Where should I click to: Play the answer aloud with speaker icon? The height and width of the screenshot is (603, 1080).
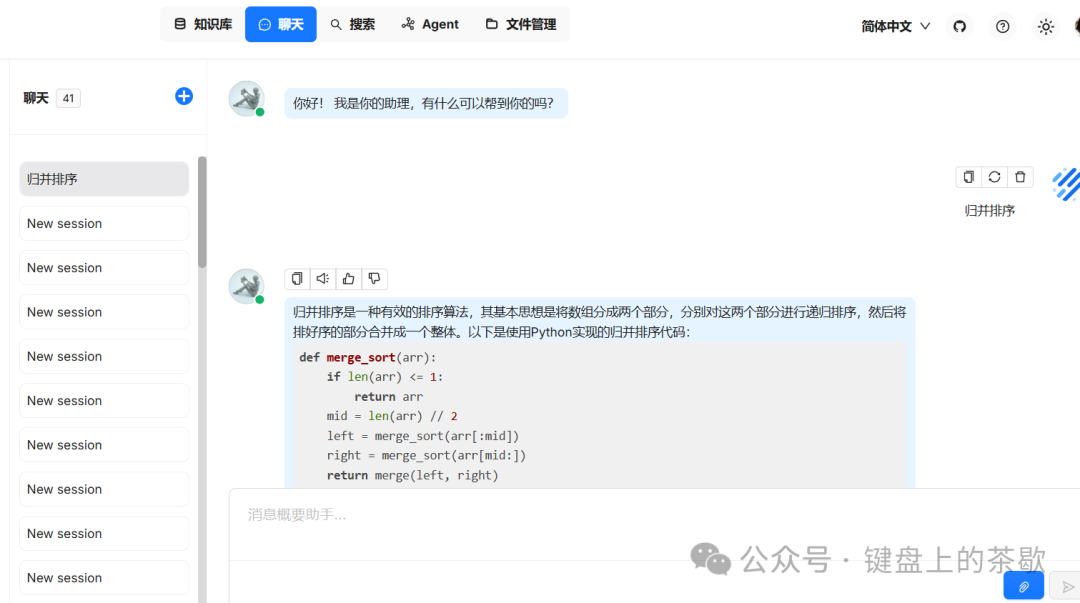(x=322, y=279)
